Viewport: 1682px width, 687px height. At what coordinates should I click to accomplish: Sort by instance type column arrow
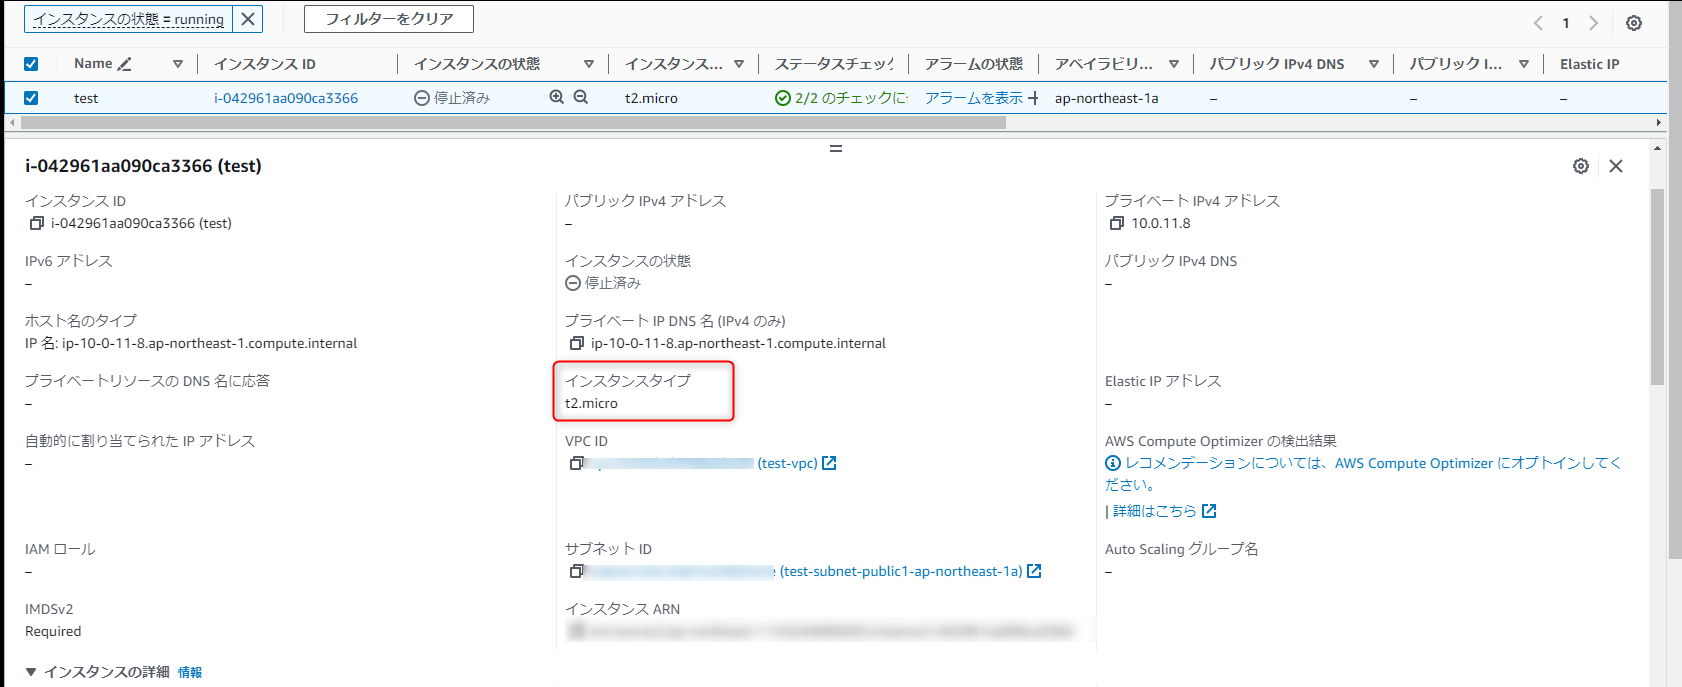(x=739, y=64)
